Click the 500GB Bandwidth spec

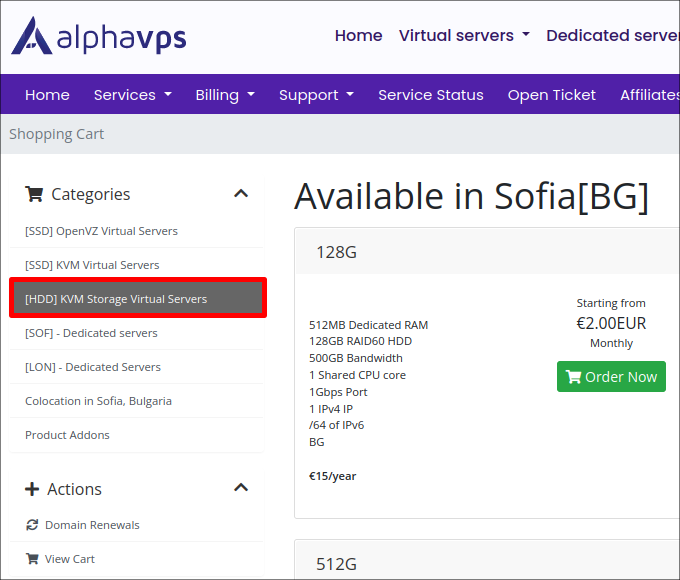tap(356, 358)
